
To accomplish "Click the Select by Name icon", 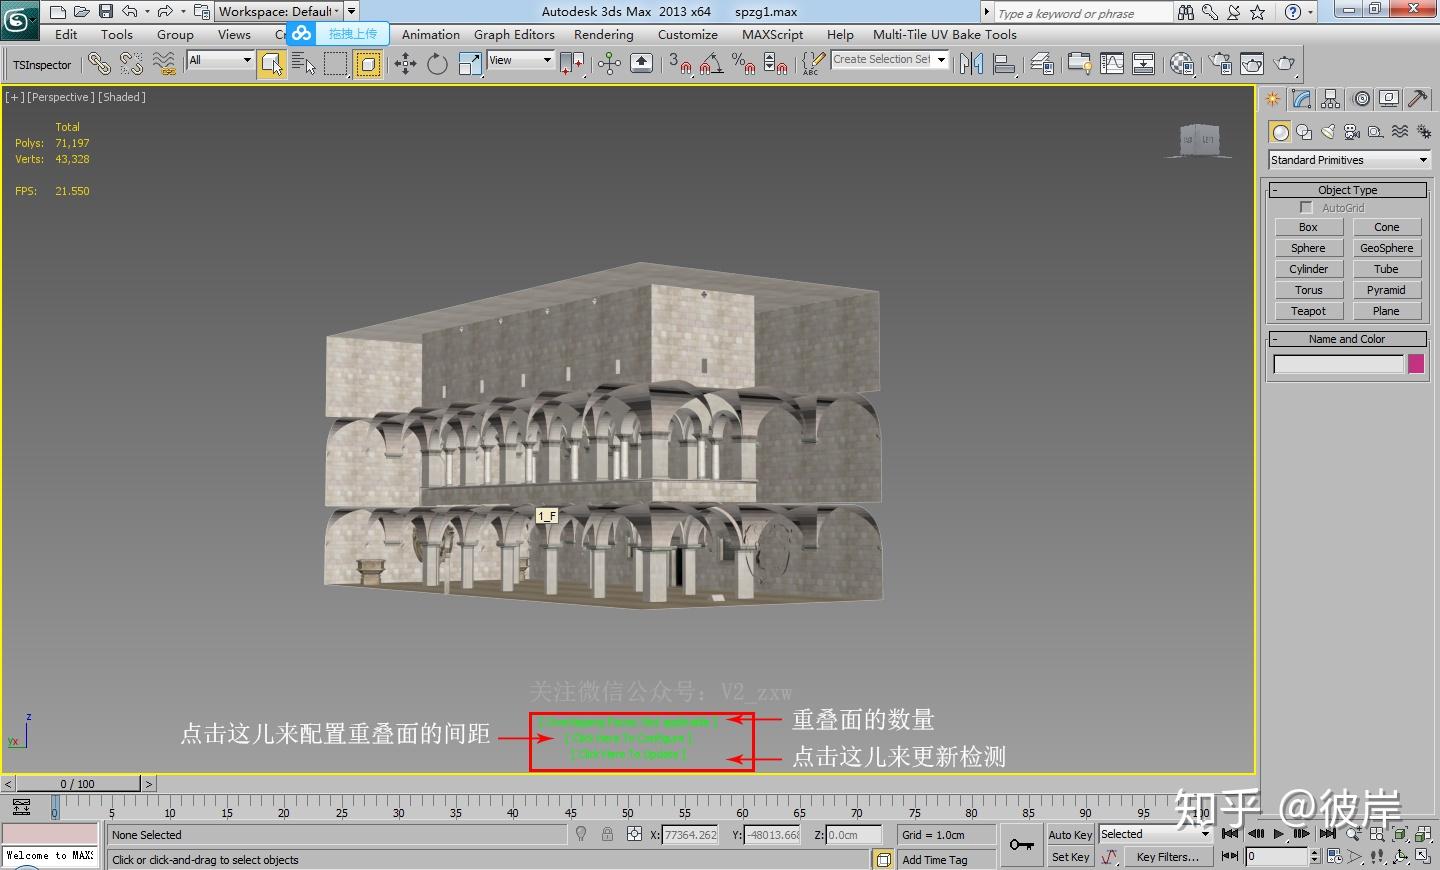I will pos(304,65).
